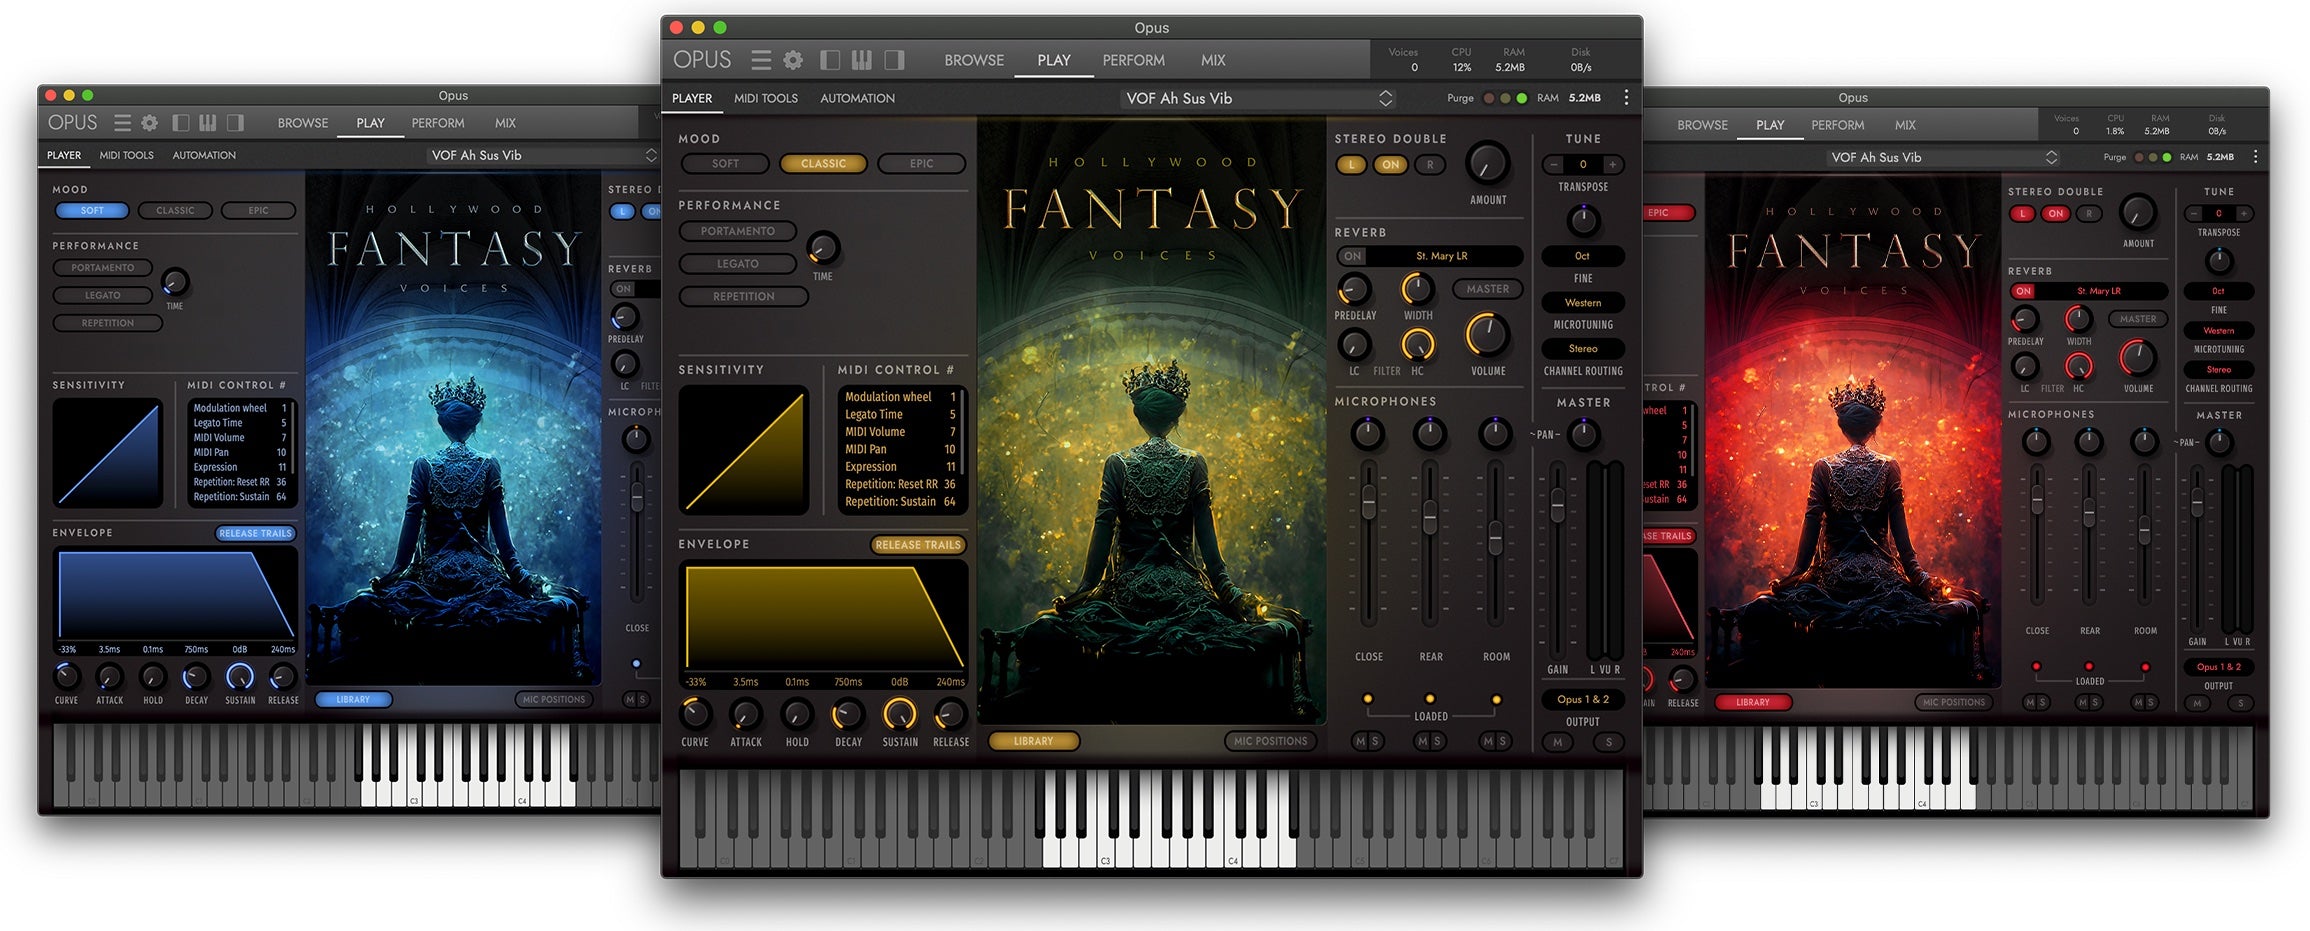
Task: Click the three-dot overflow icon near RAM display
Action: 1626,97
